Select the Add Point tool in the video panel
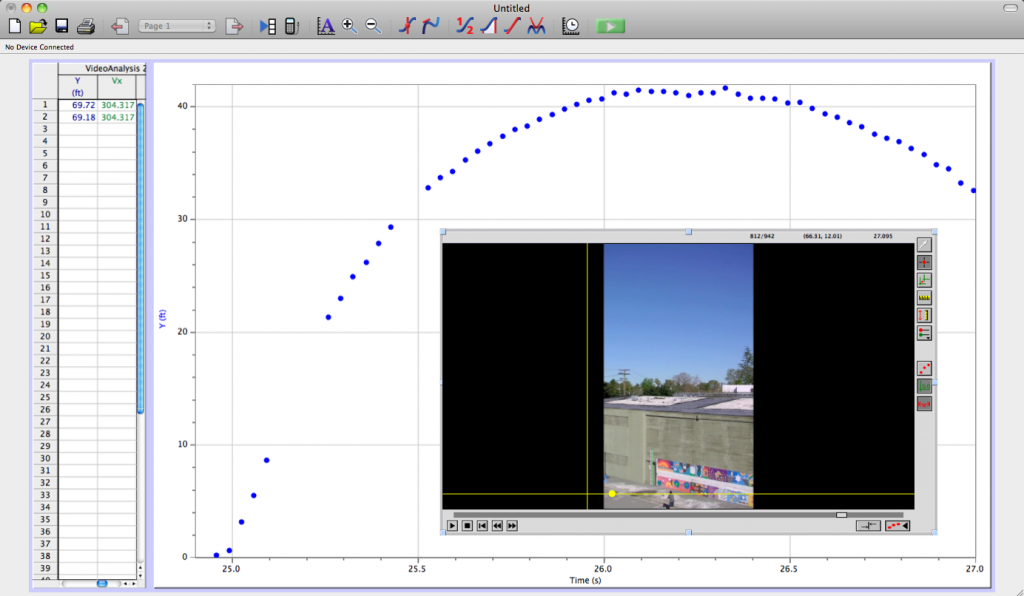Screen dimensions: 1024x596 (x=924, y=262)
